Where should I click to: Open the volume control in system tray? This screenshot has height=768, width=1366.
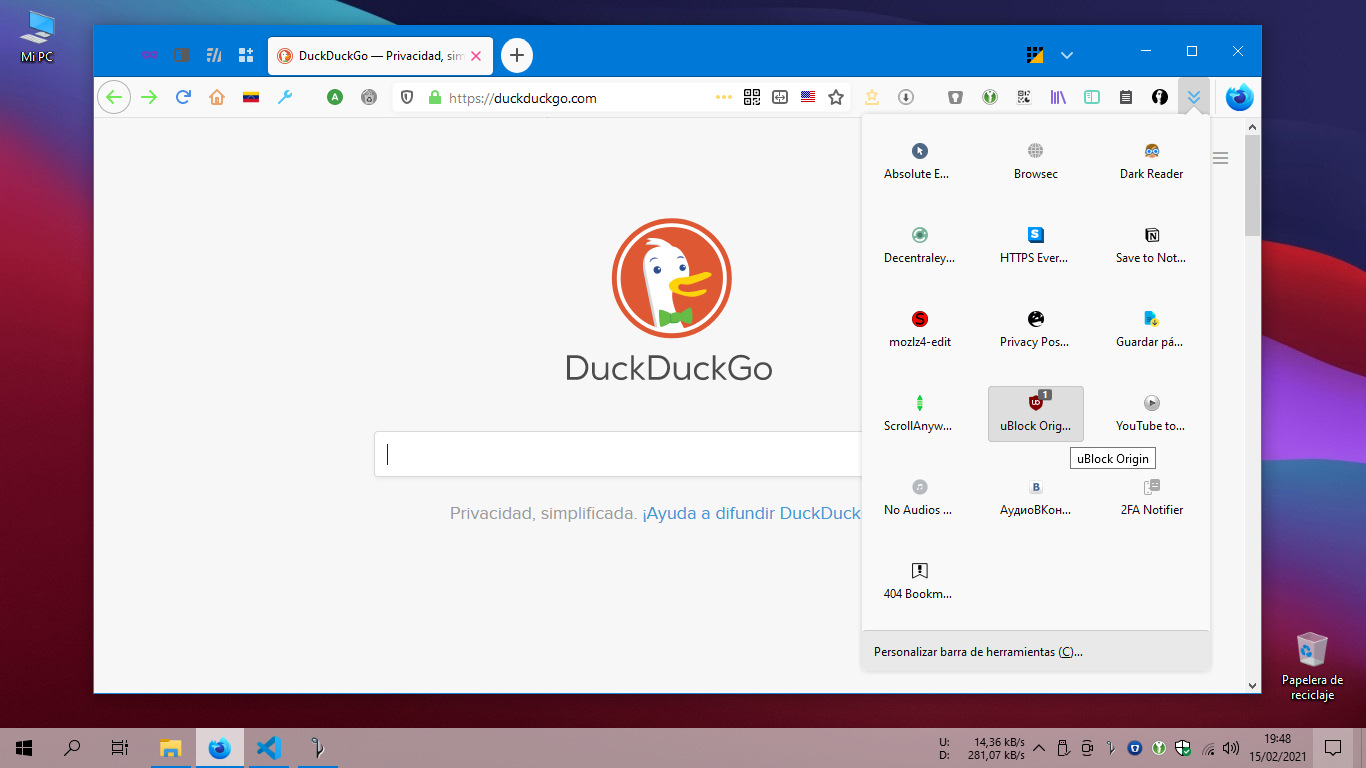[x=1230, y=748]
